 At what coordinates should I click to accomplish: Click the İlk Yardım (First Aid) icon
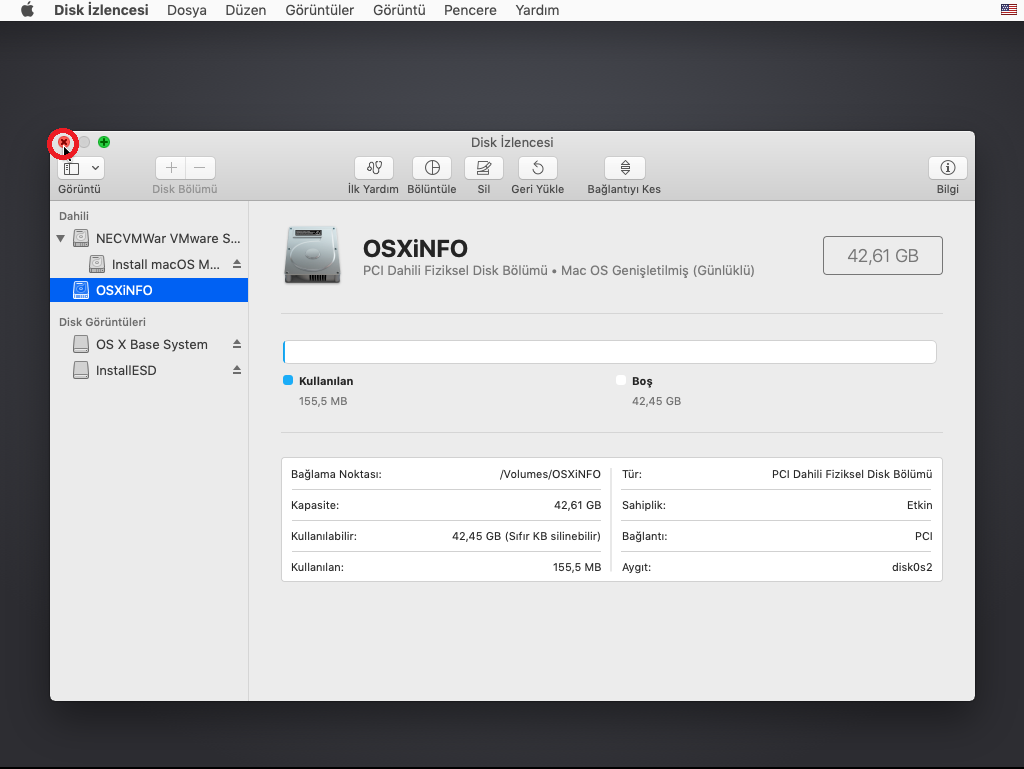click(374, 168)
